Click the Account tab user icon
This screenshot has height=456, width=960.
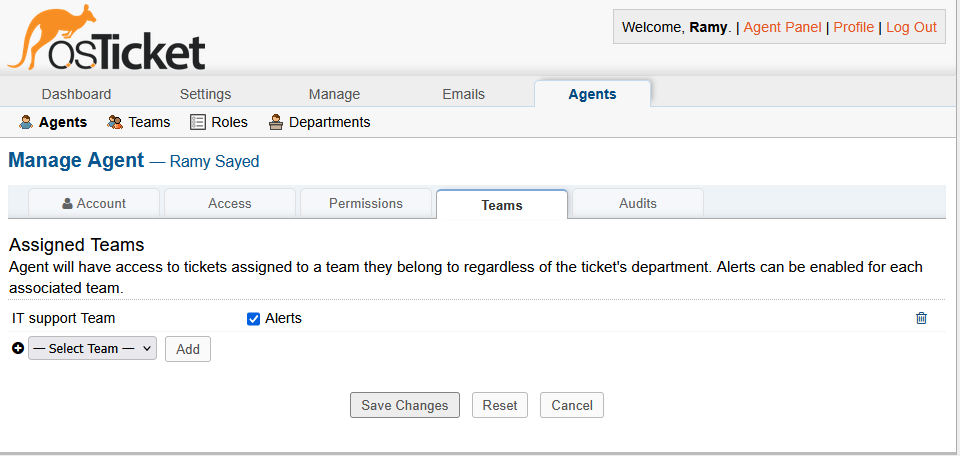tap(67, 203)
